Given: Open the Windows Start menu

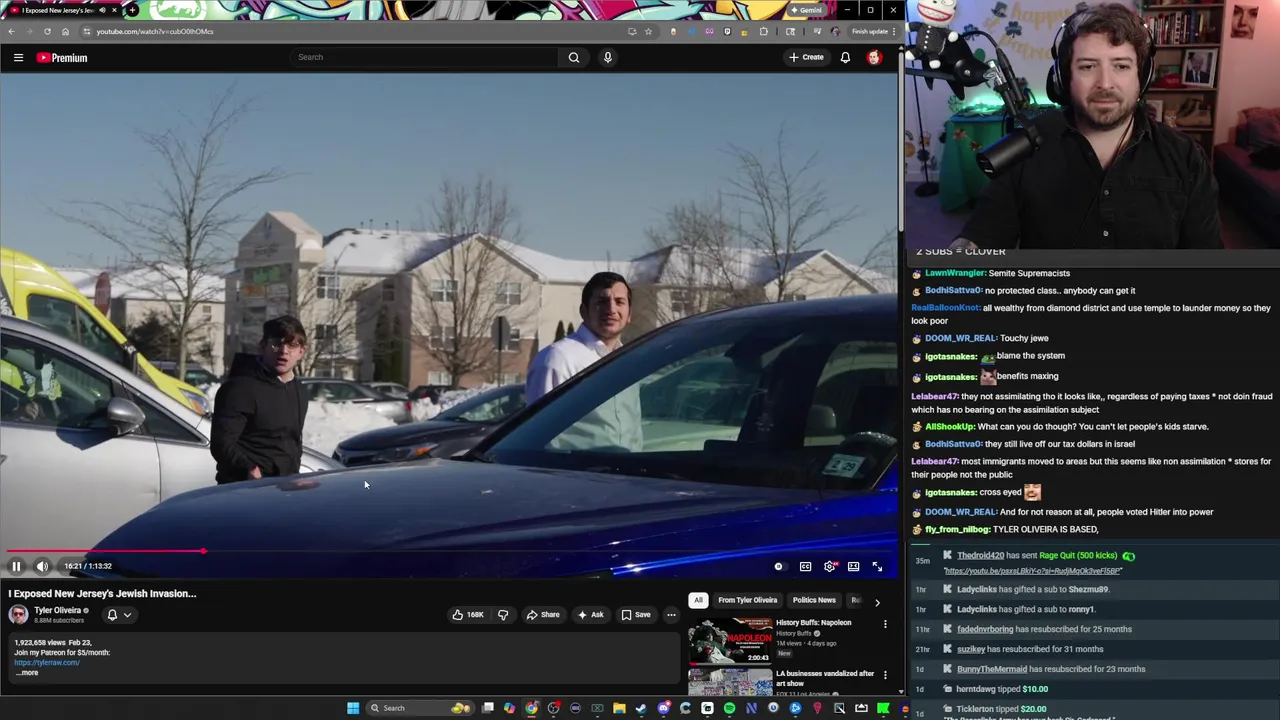Looking at the screenshot, I should click(x=353, y=708).
